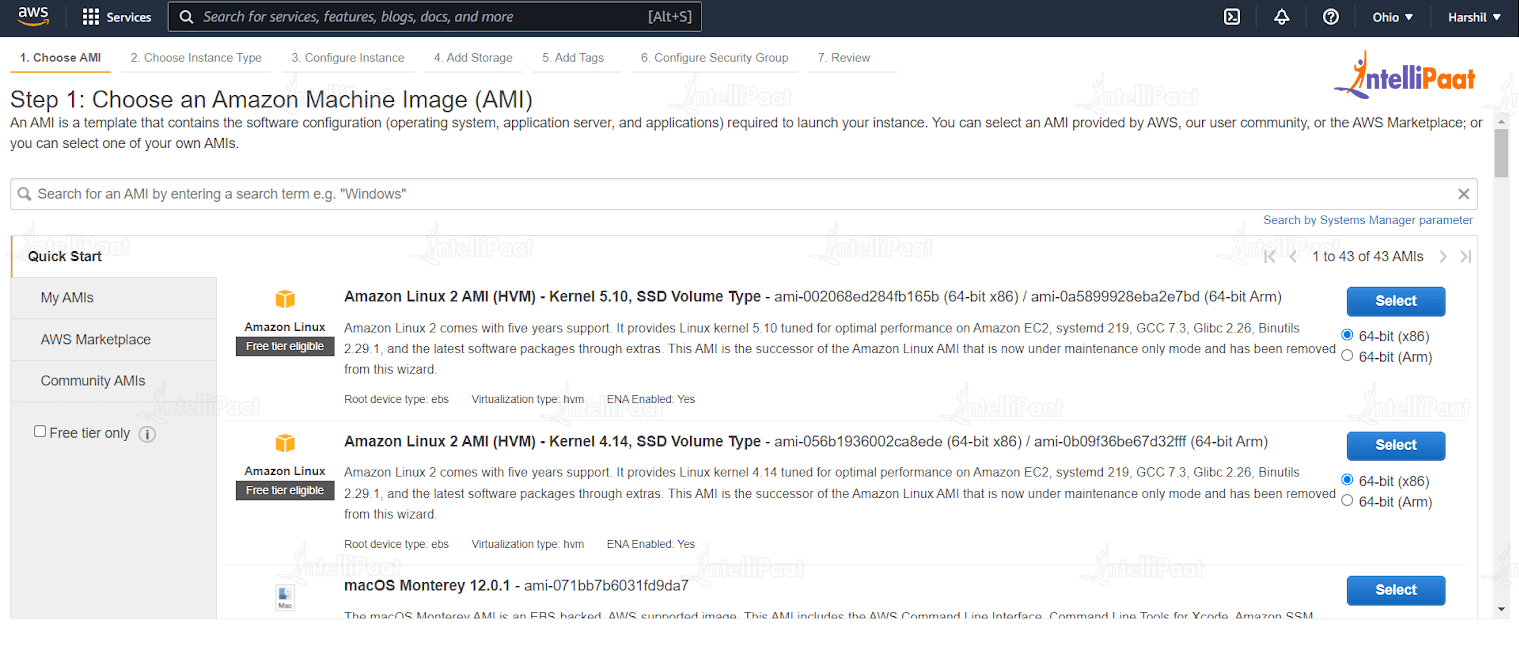
Task: Click the AMI search input field
Action: click(x=700, y=193)
